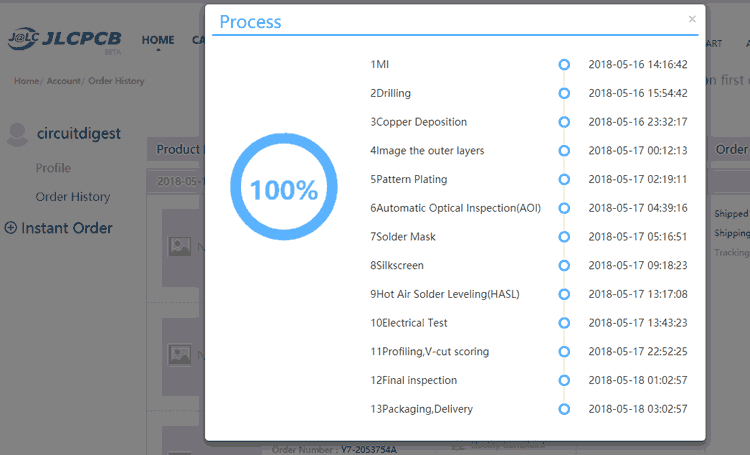
Task: Click the step marker for 1MI
Action: tap(564, 65)
